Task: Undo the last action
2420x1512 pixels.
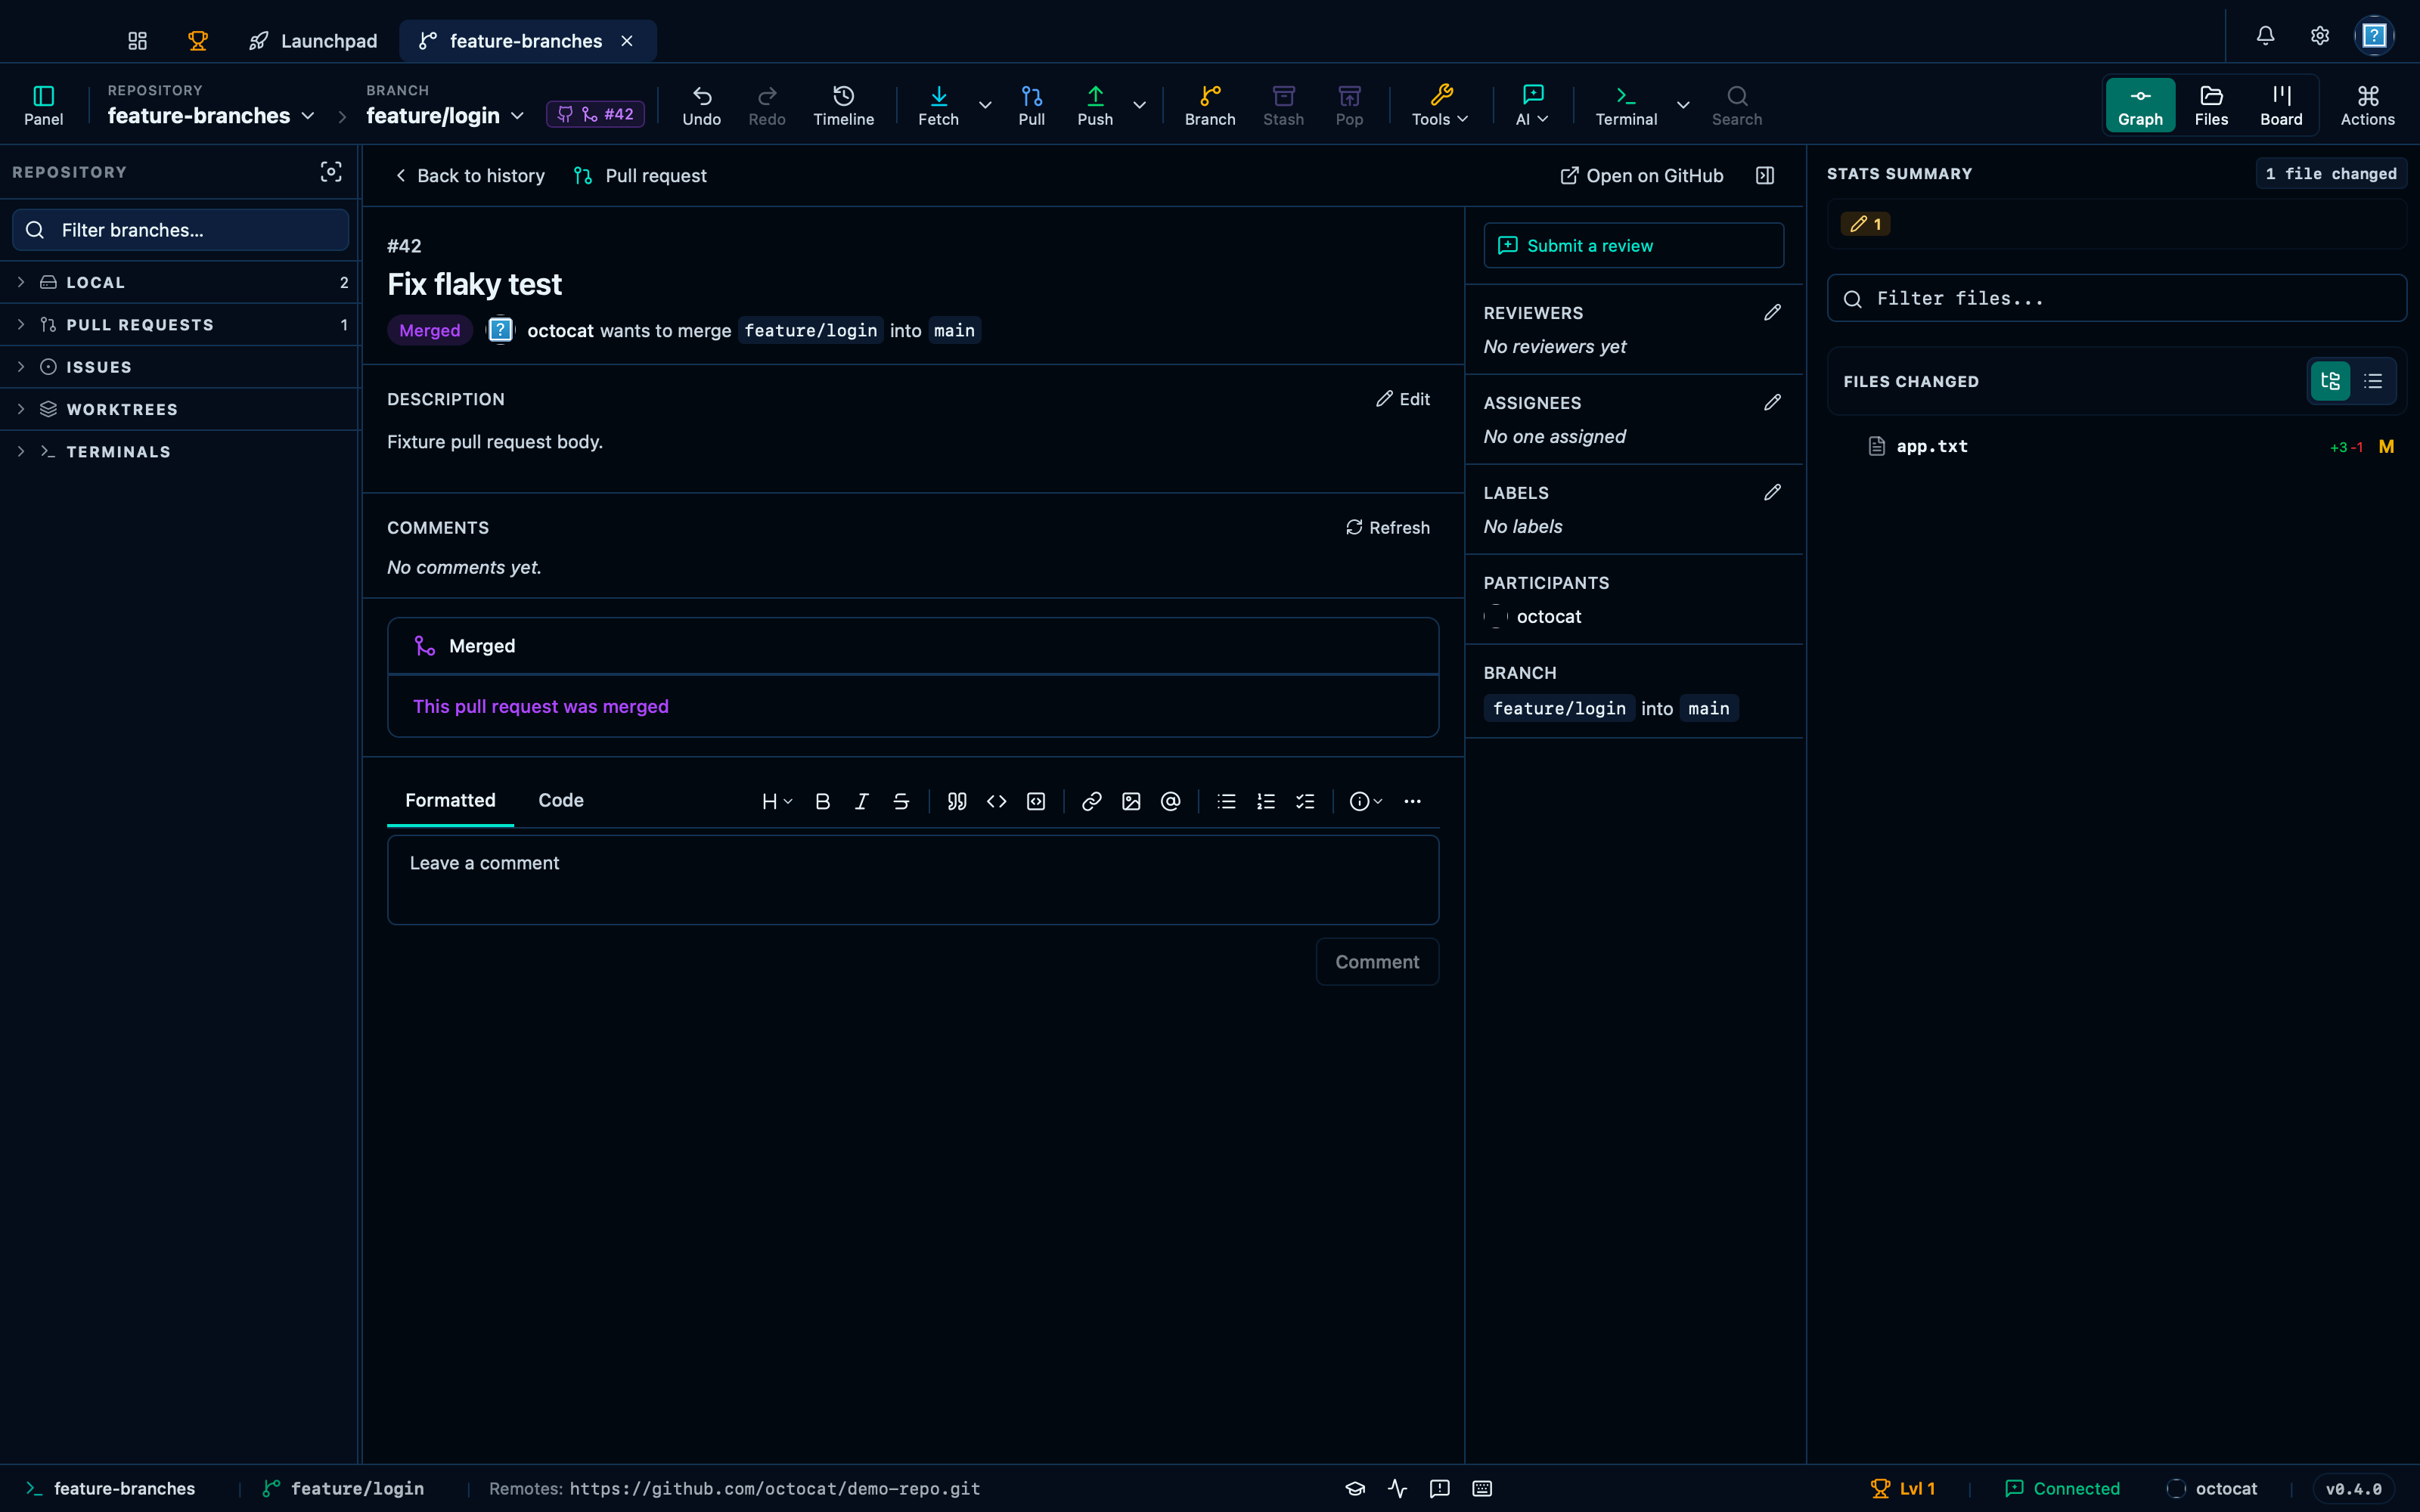Action: [702, 105]
